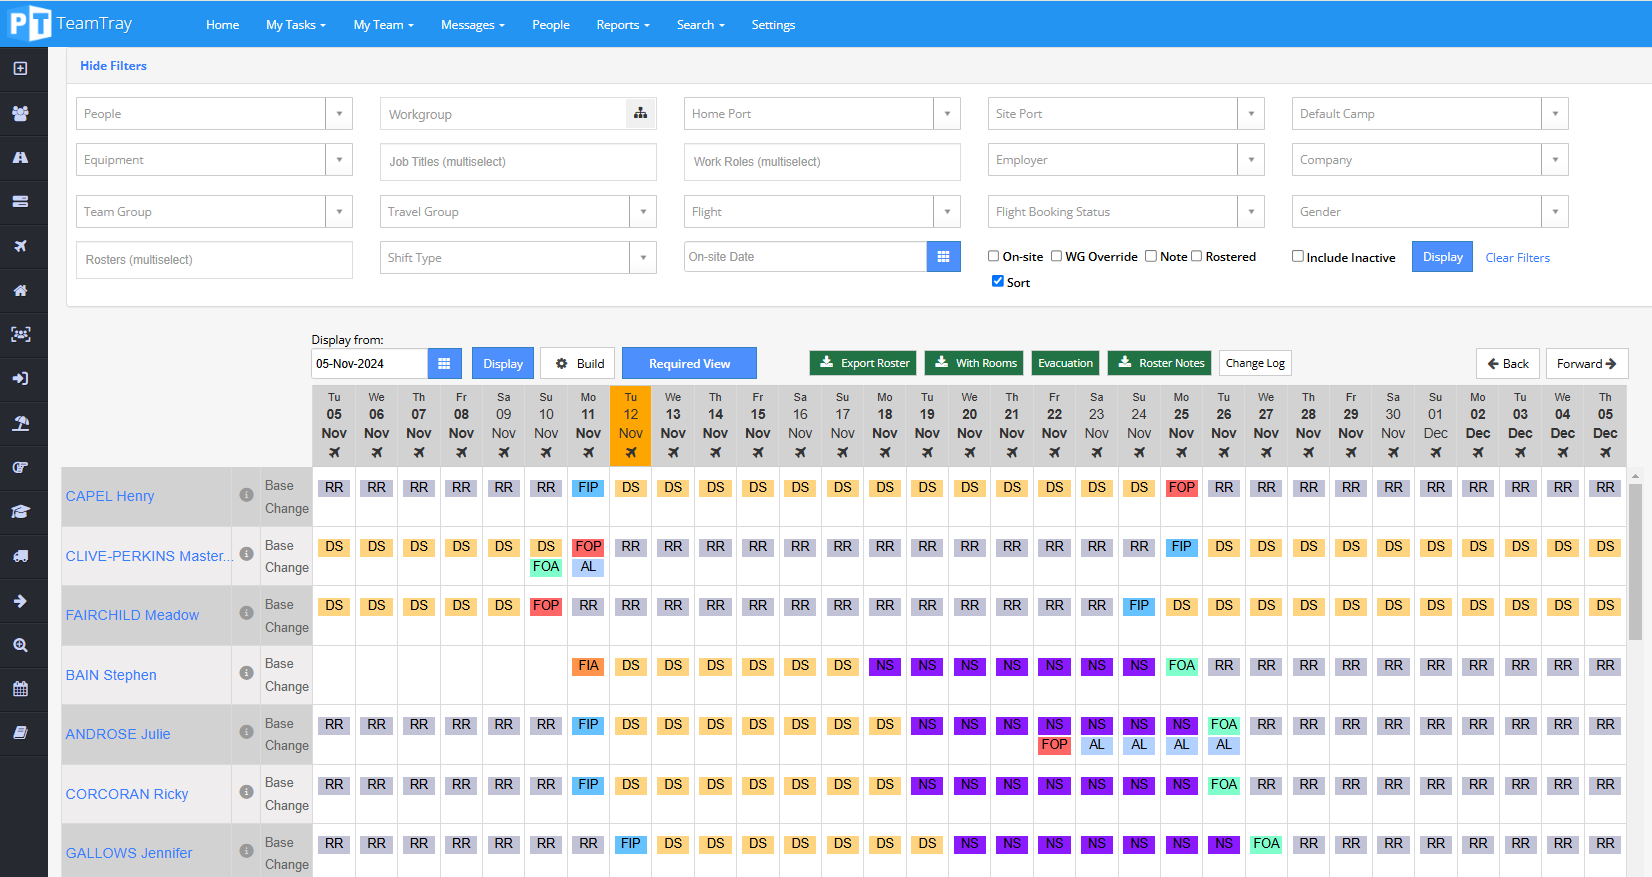Viewport: 1652px width, 877px height.
Task: Open Settings in top navigation
Action: pos(773,25)
